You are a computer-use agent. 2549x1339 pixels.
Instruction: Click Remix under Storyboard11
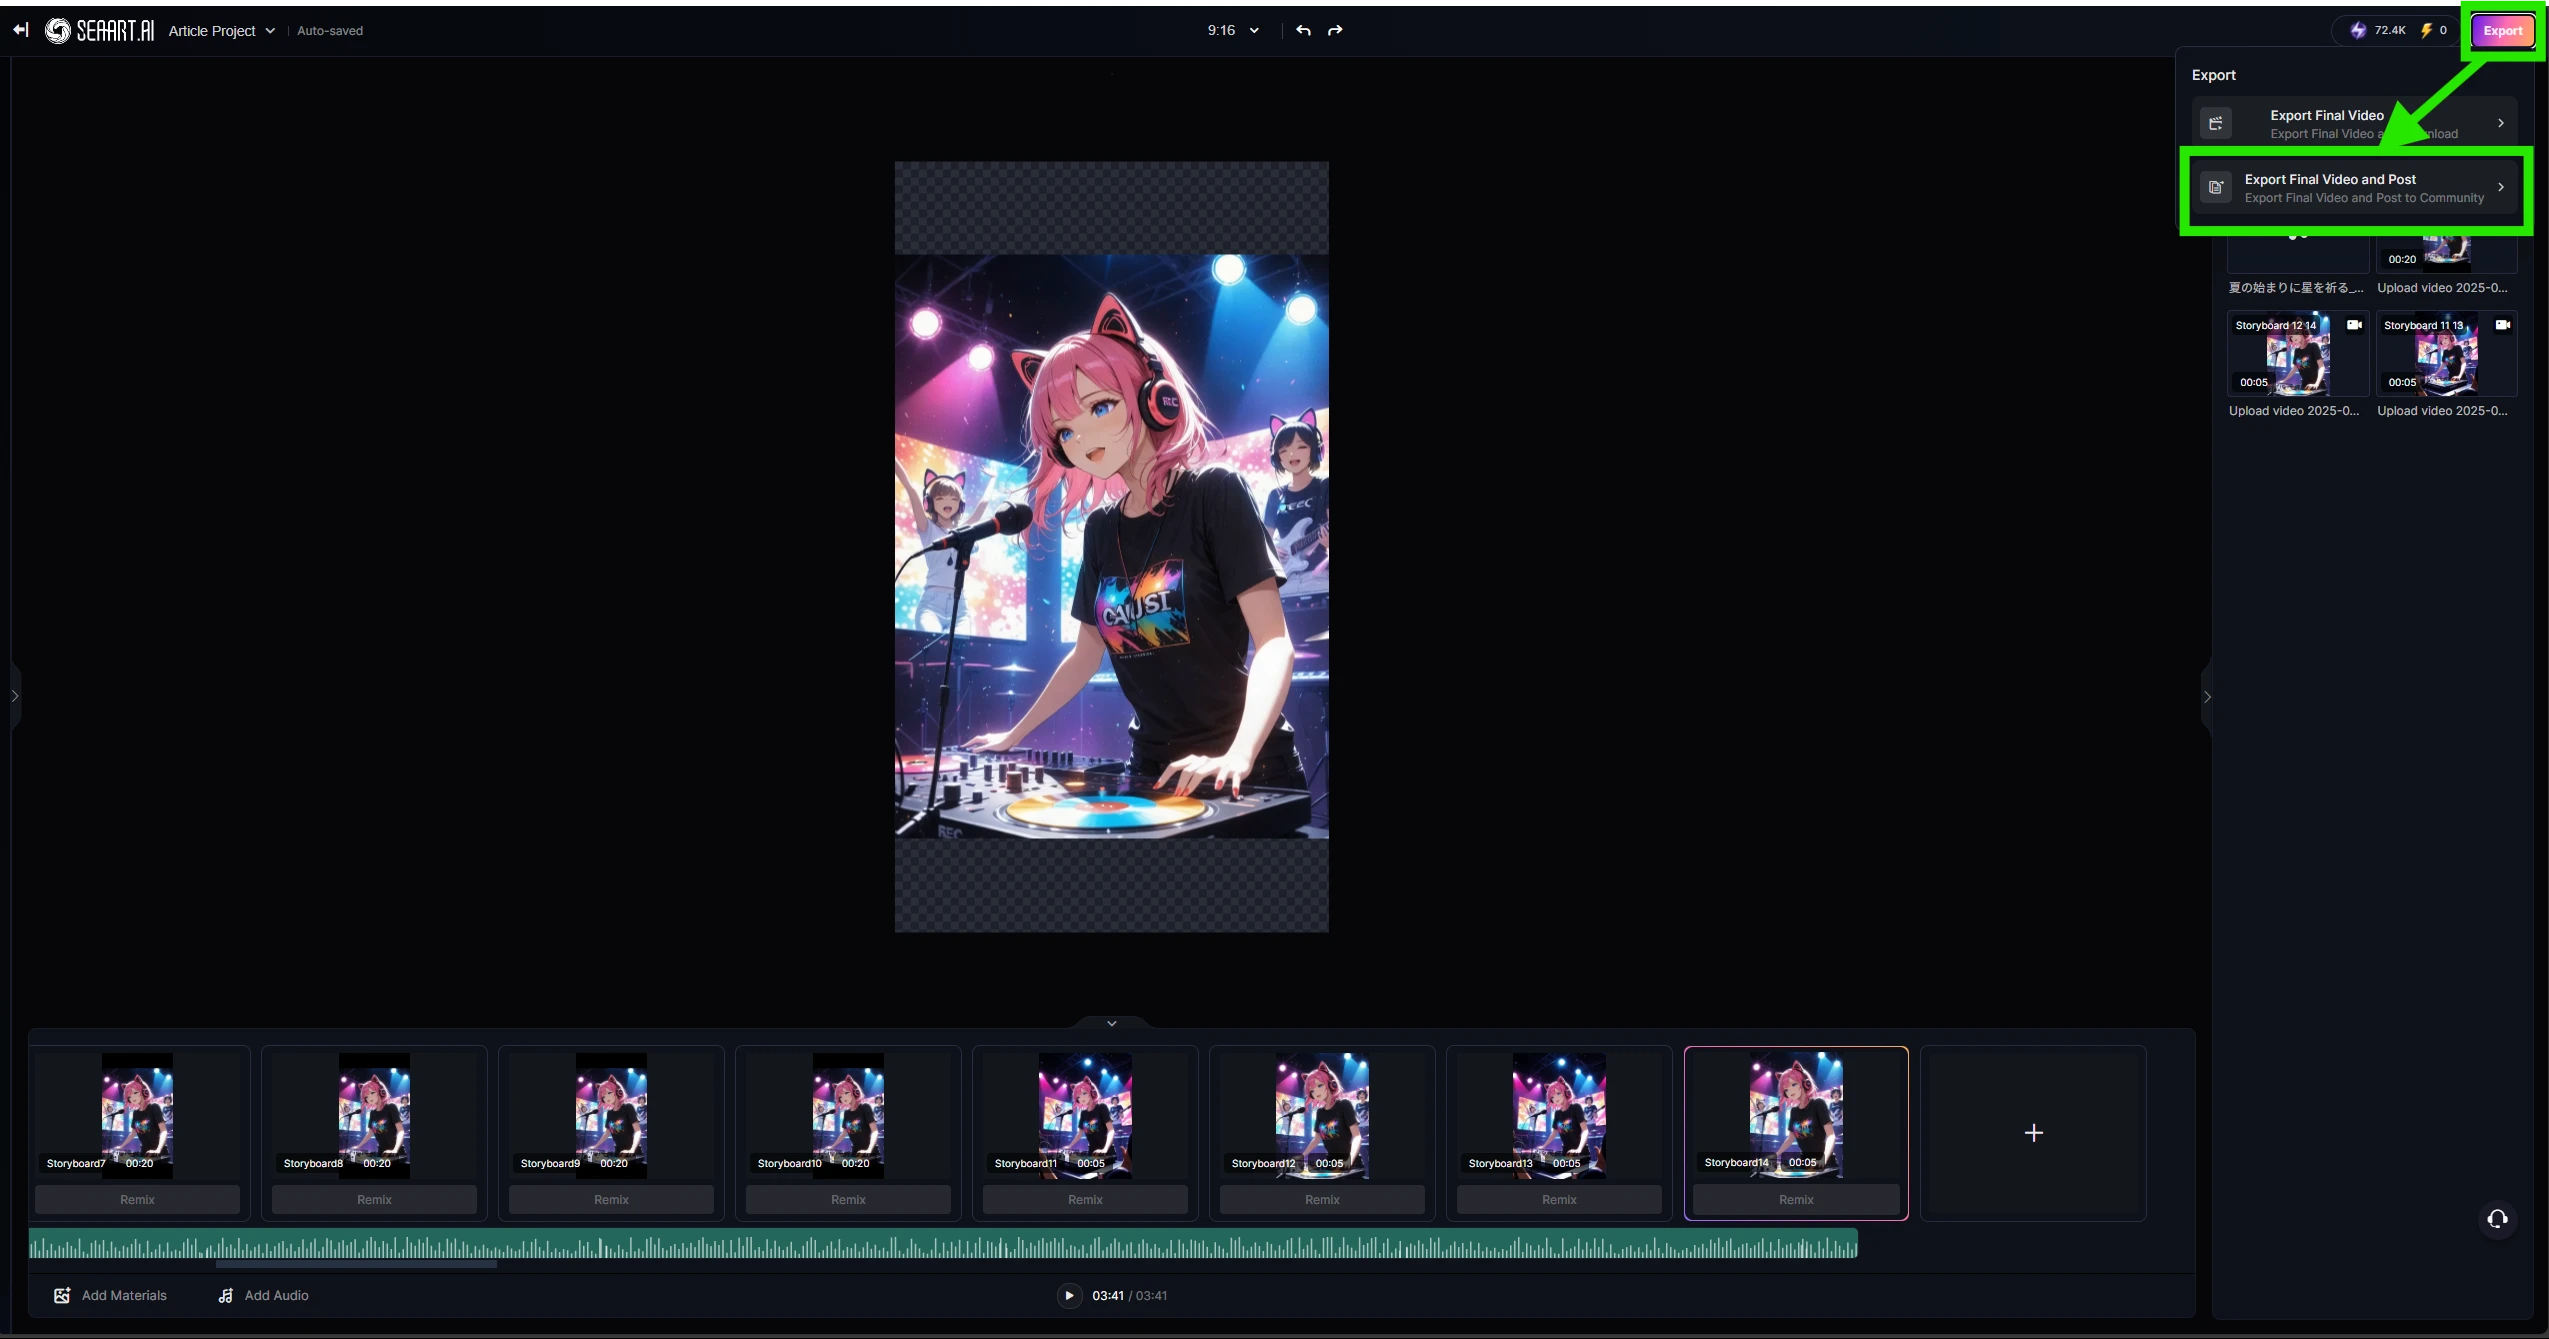coord(1085,1199)
